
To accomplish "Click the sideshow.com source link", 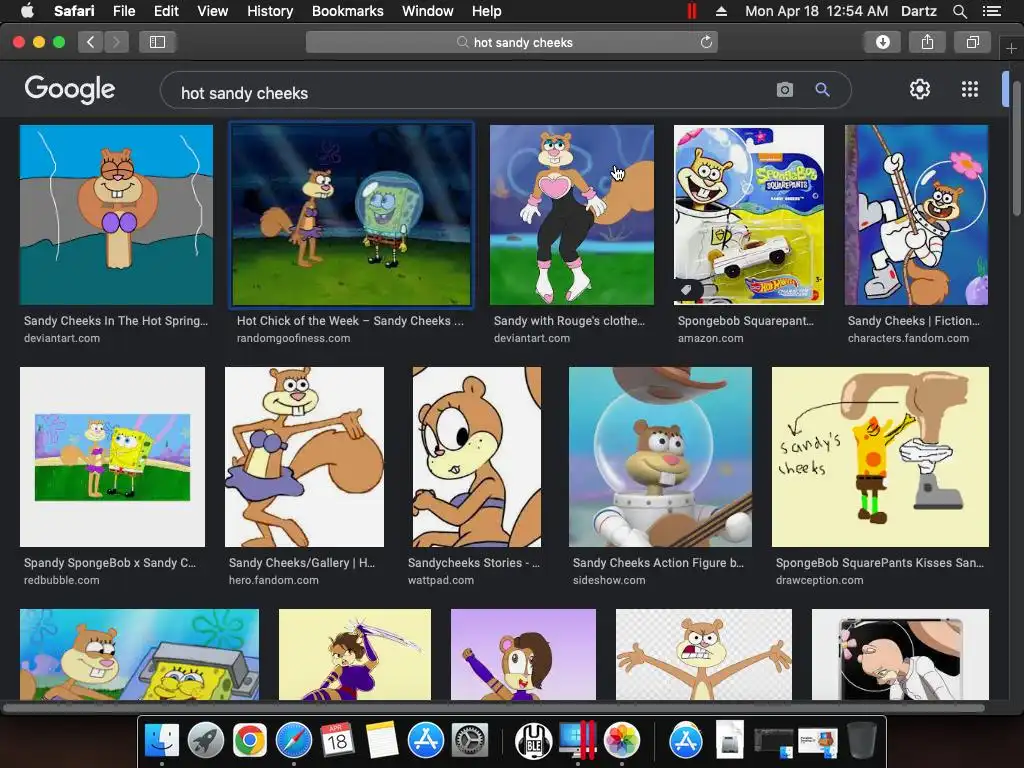I will [609, 580].
